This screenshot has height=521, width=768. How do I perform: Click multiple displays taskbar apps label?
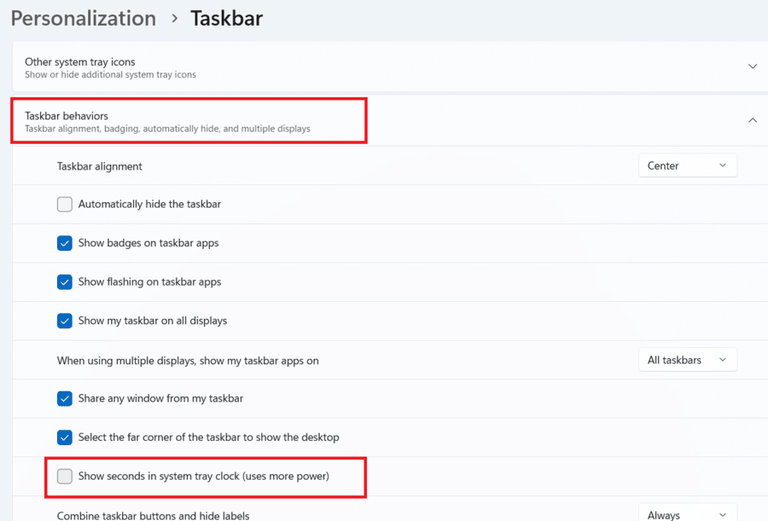coord(188,361)
